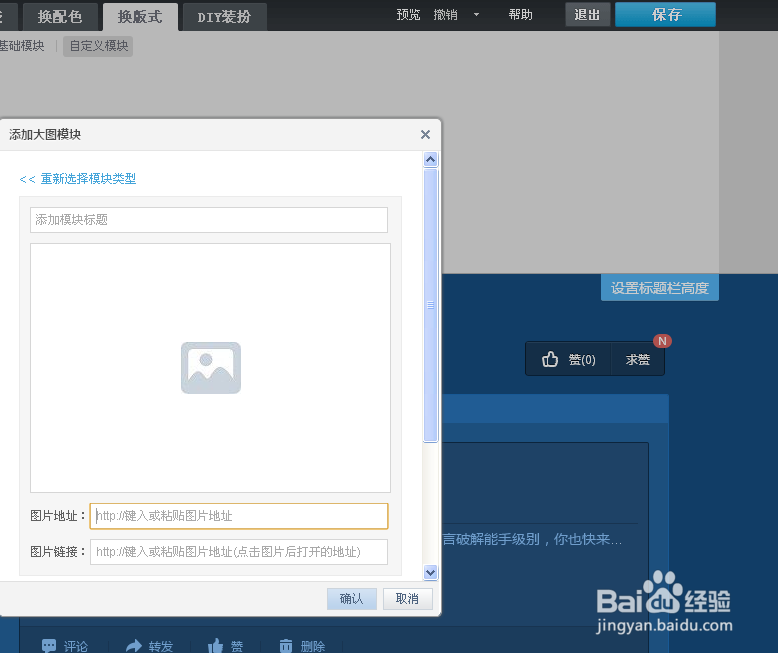Switch to the 换配色 tab
Viewport: 778px width, 653px height.
60,17
